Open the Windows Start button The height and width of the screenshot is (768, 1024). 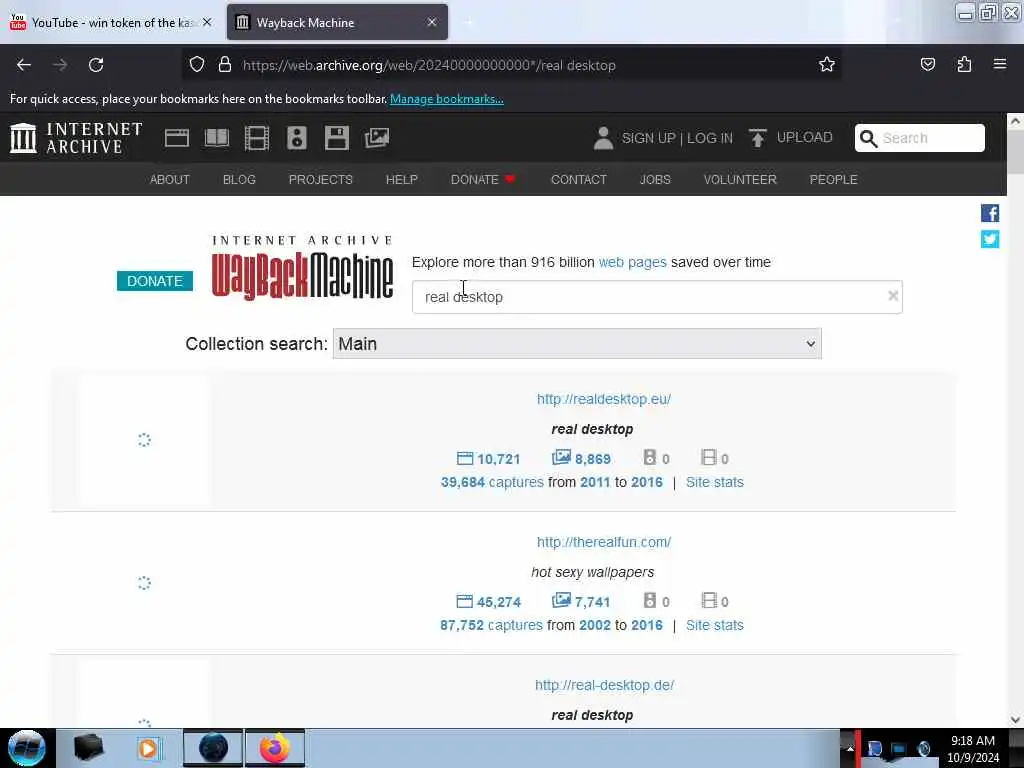[27, 748]
